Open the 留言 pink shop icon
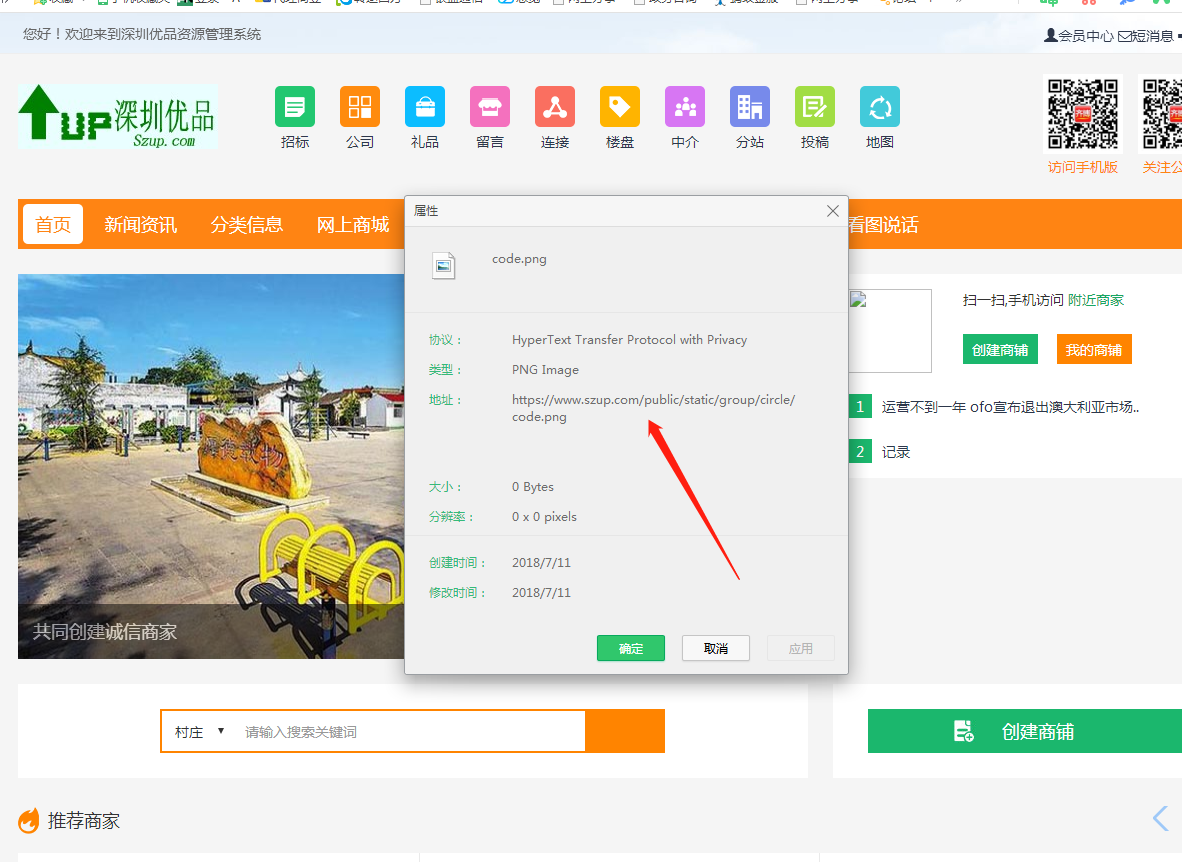This screenshot has height=862, width=1182. pyautogui.click(x=490, y=107)
